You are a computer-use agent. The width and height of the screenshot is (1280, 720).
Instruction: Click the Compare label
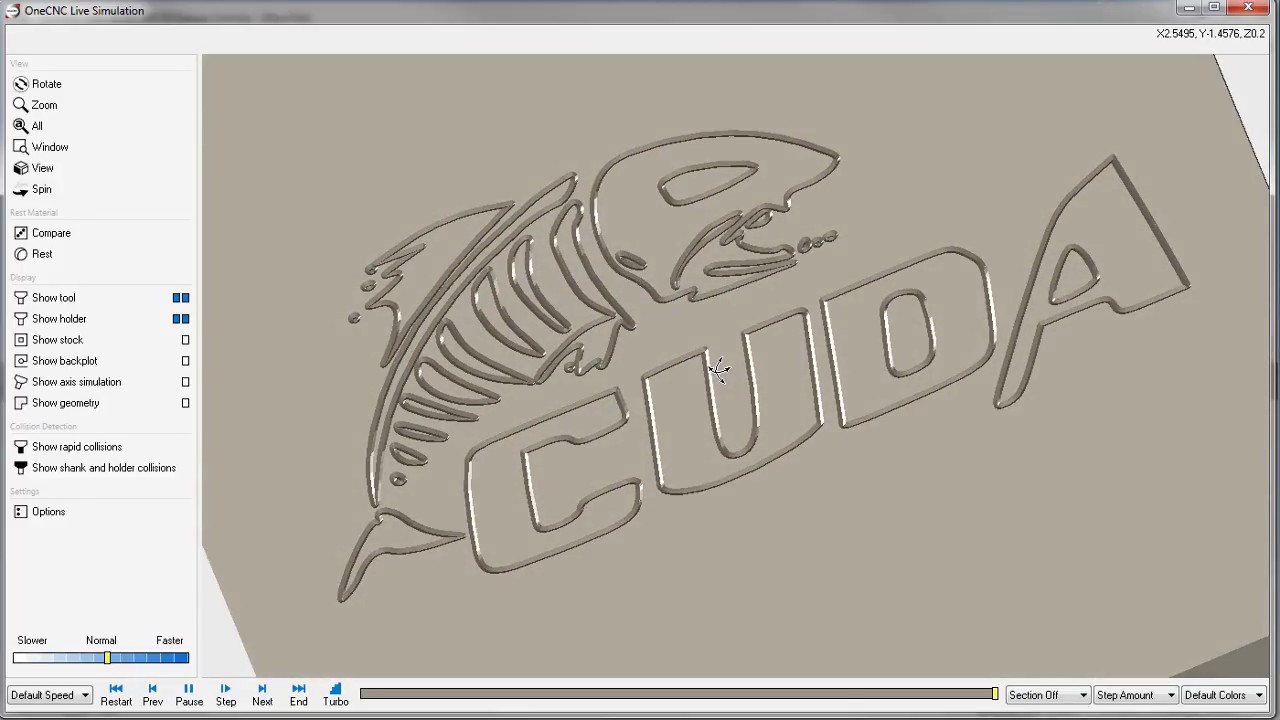51,233
